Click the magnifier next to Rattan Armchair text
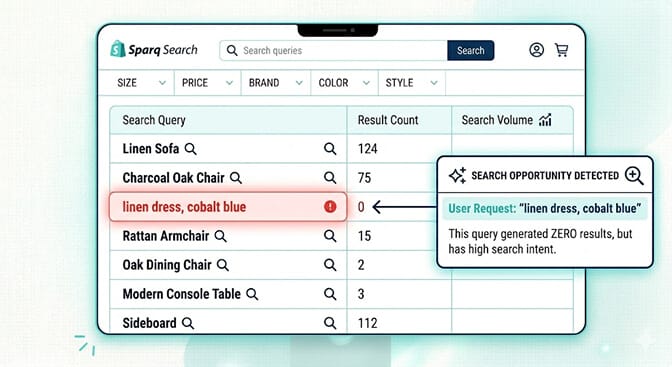The image size is (672, 367). 221,236
